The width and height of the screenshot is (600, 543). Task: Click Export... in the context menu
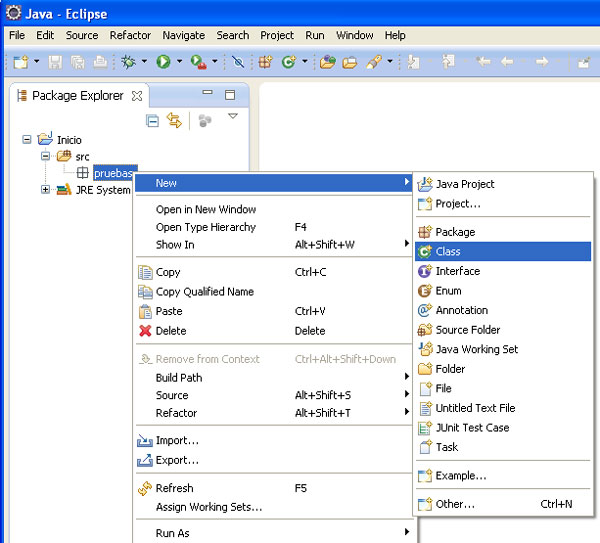(x=274, y=460)
